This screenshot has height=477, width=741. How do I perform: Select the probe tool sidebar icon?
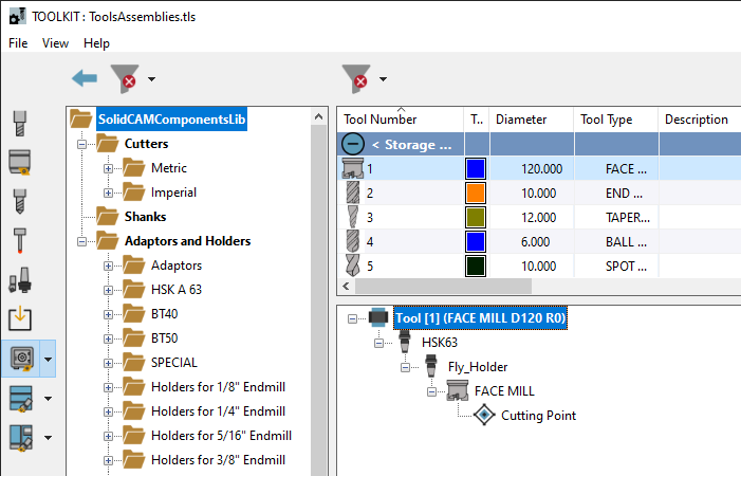[20, 241]
